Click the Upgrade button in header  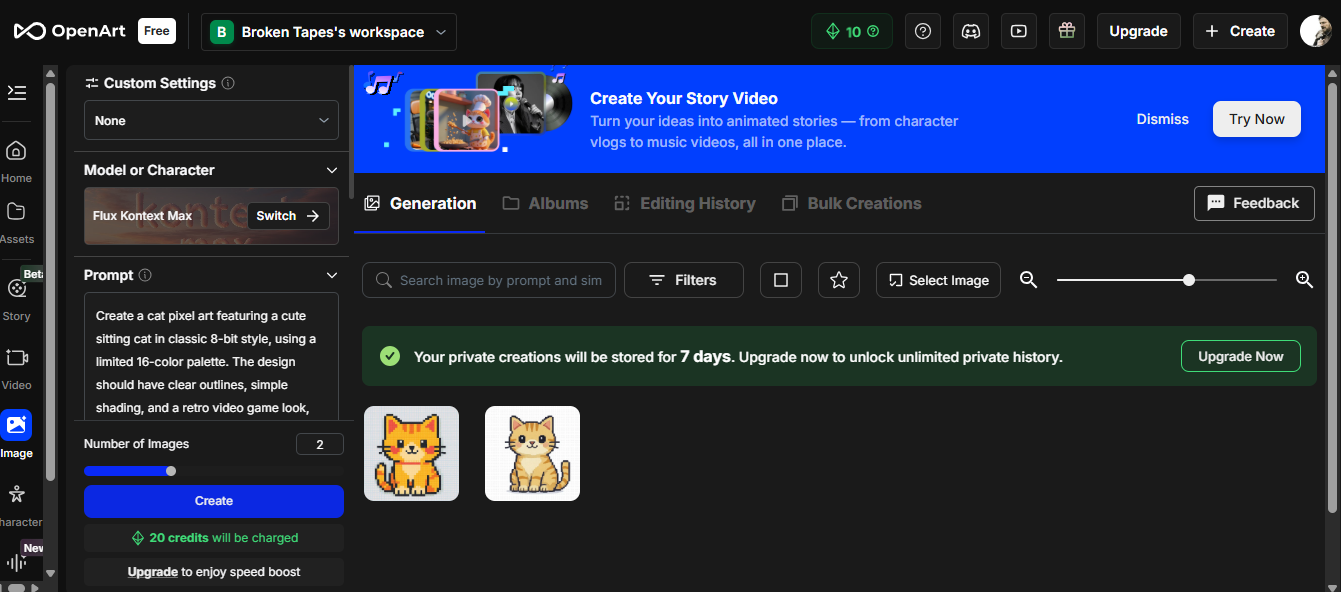coord(1138,31)
